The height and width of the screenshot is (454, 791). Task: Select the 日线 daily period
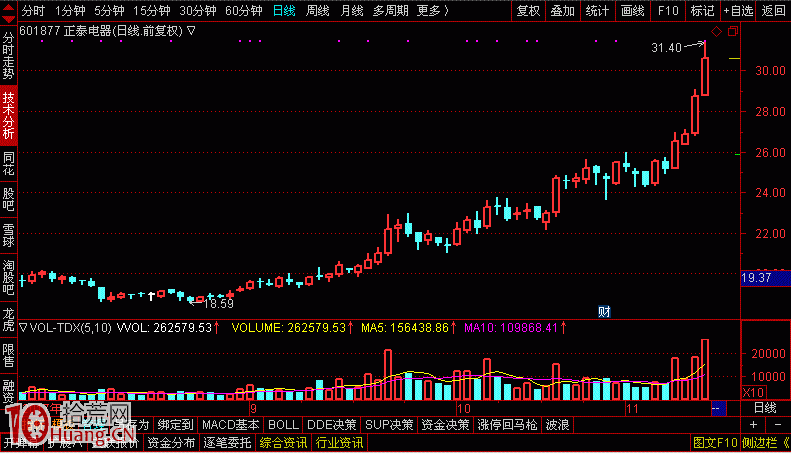pyautogui.click(x=284, y=11)
